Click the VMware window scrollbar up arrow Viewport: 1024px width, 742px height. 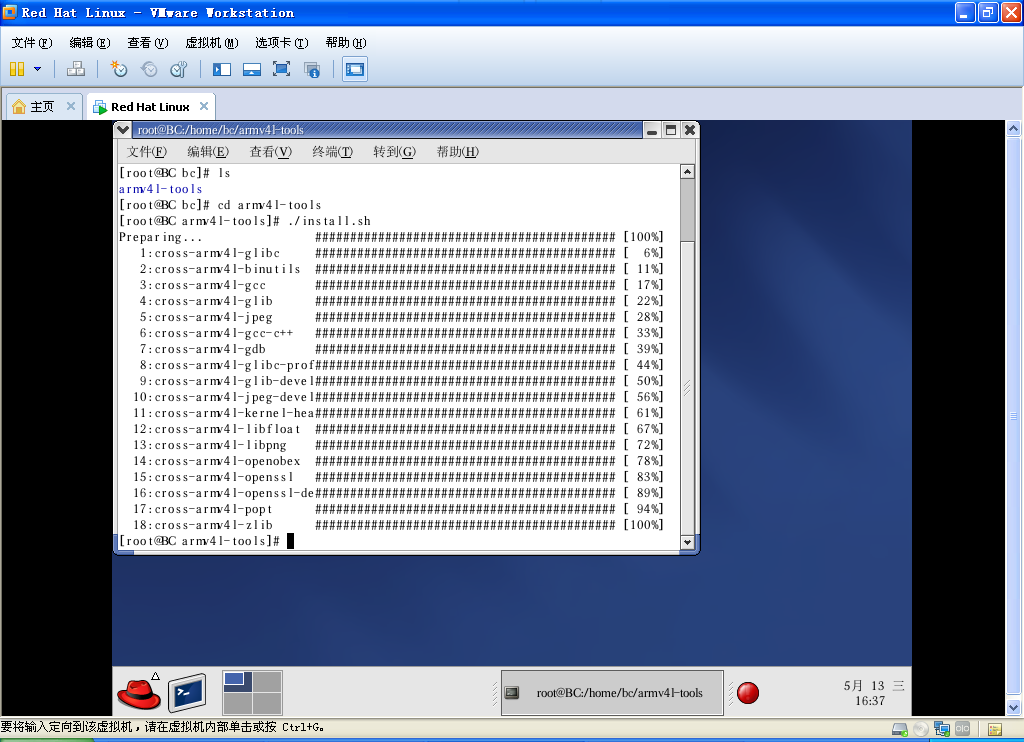click(x=1013, y=128)
